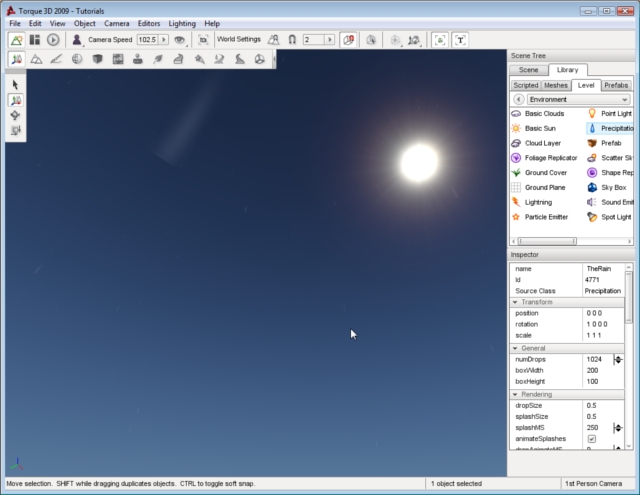Select Basic Sun in the library

coord(540,128)
